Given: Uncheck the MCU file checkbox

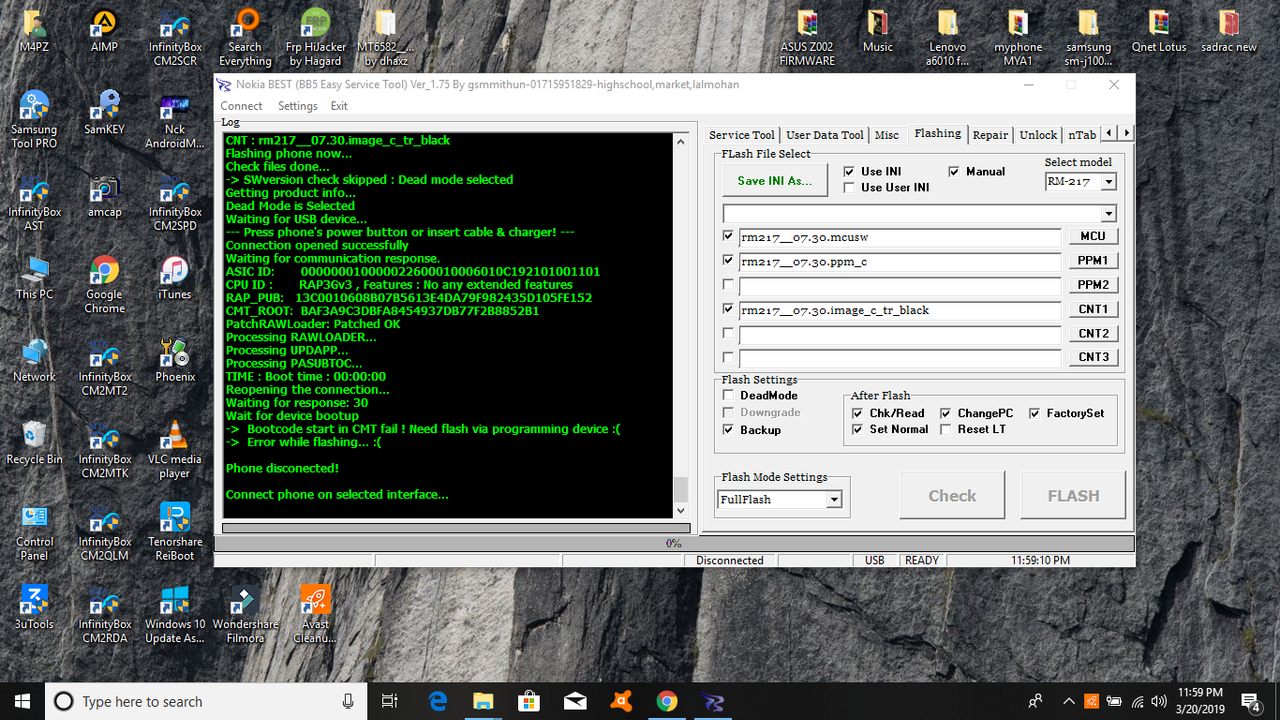Looking at the screenshot, I should point(728,236).
